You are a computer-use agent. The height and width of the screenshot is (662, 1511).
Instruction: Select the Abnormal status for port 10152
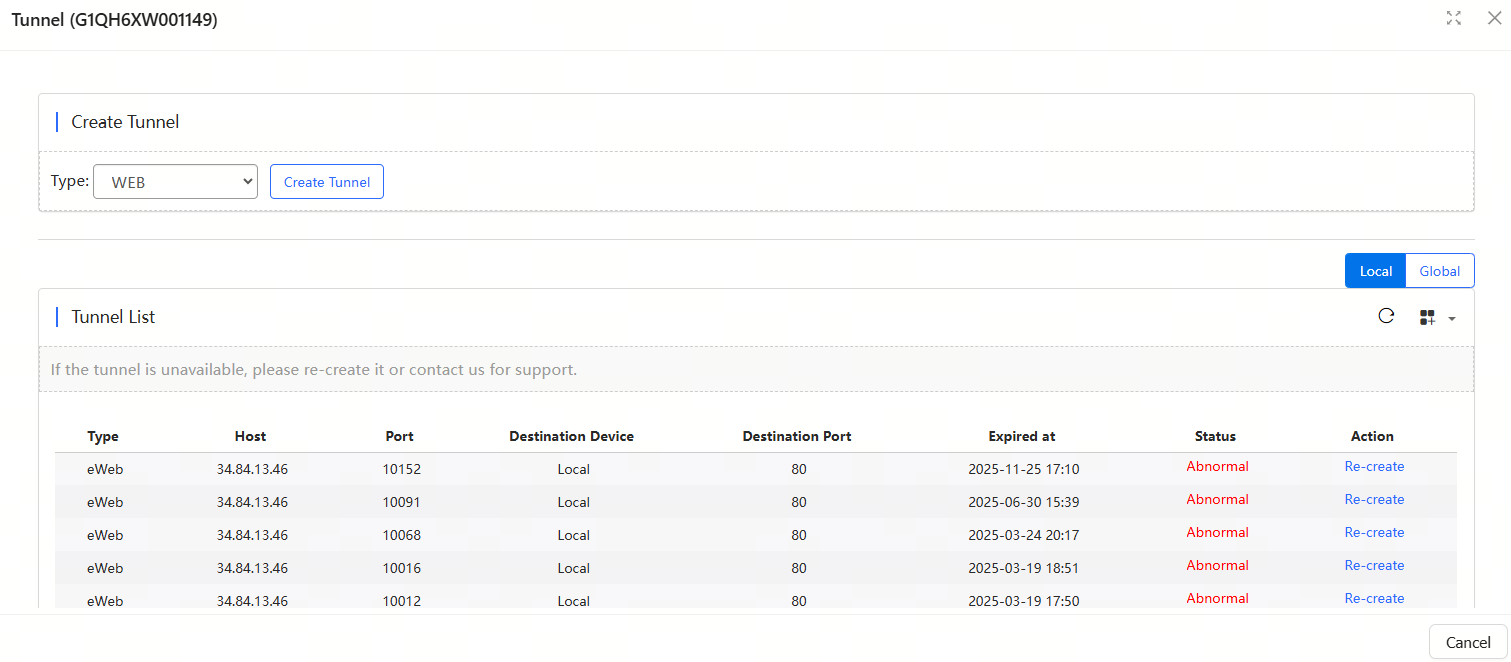tap(1217, 467)
